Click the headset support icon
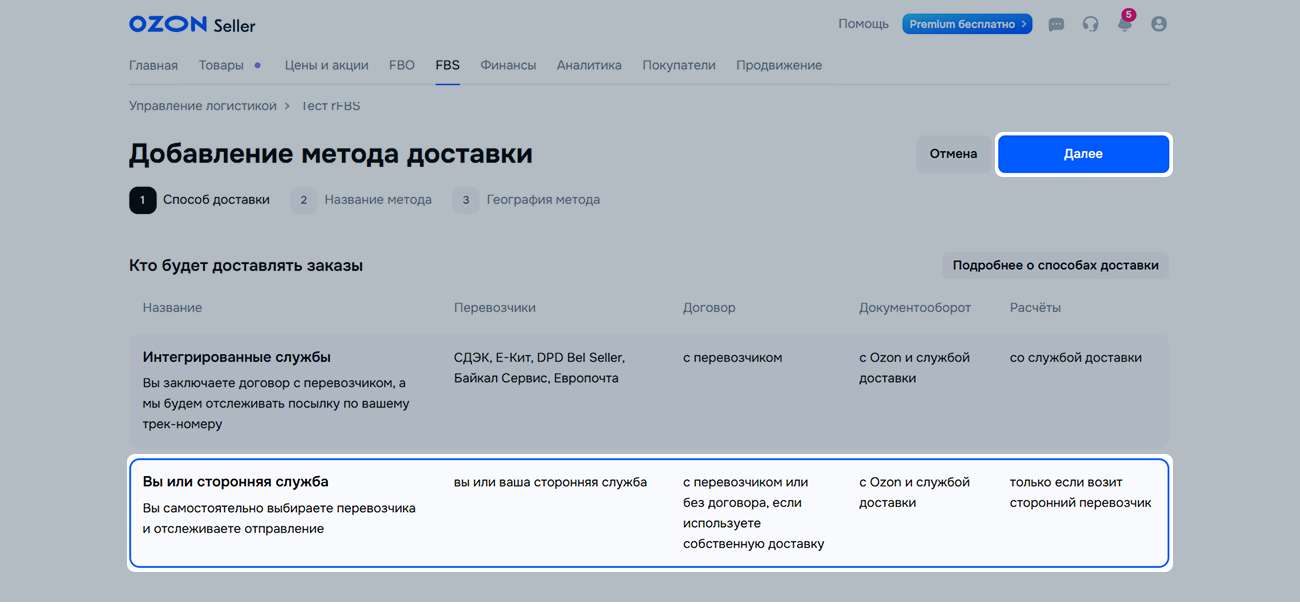The width and height of the screenshot is (1300, 604). 1090,24
